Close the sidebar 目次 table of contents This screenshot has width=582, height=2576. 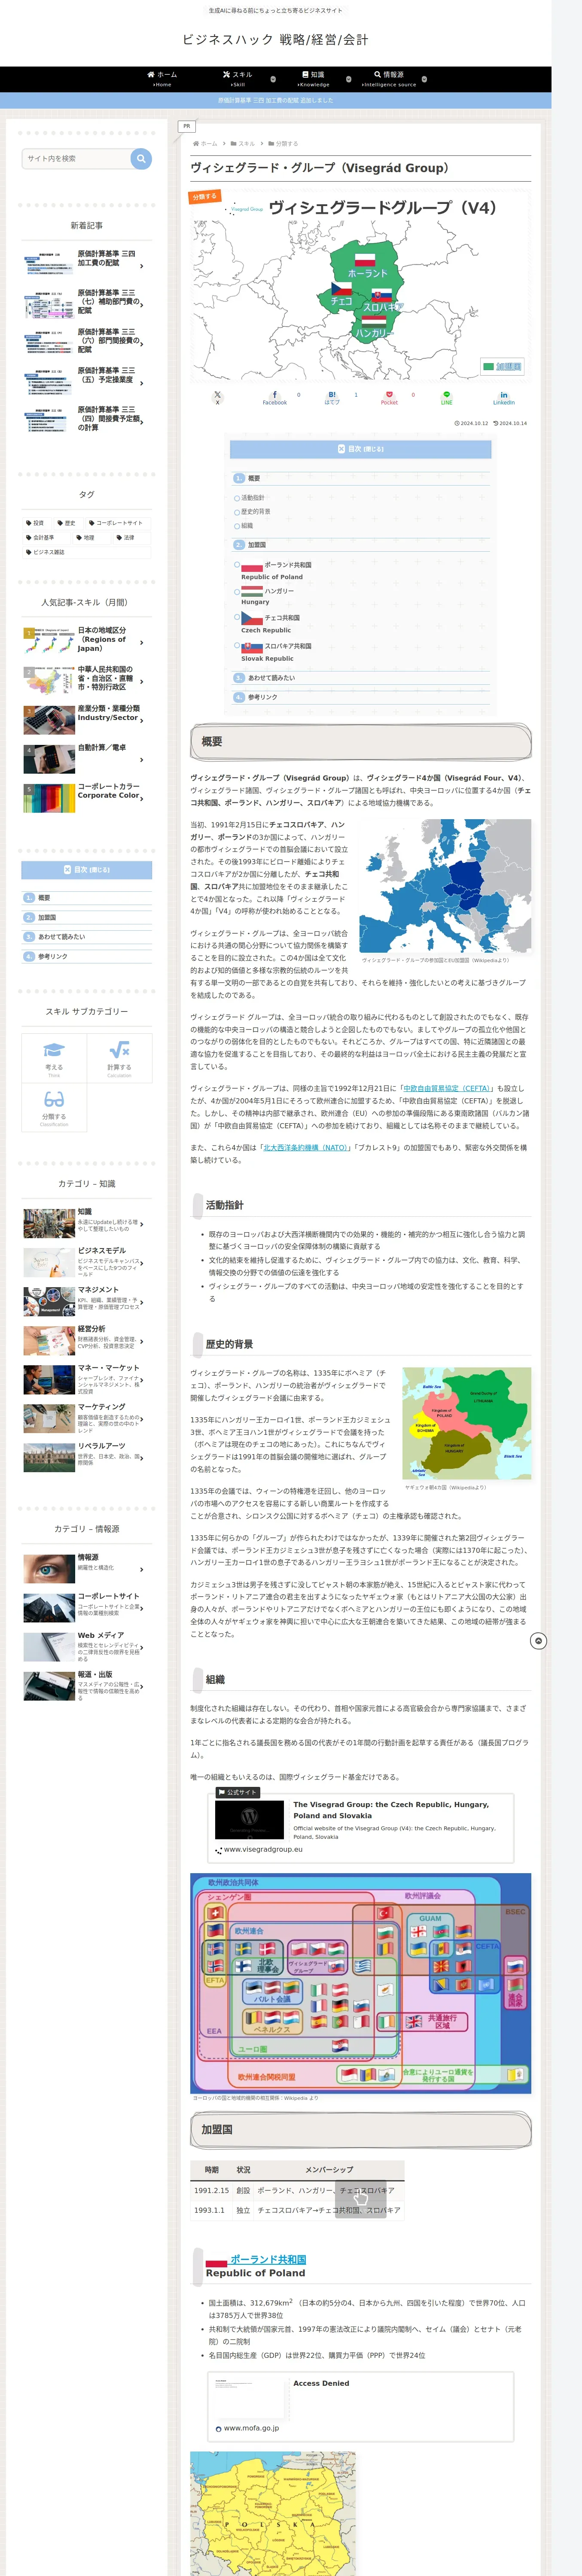[87, 870]
